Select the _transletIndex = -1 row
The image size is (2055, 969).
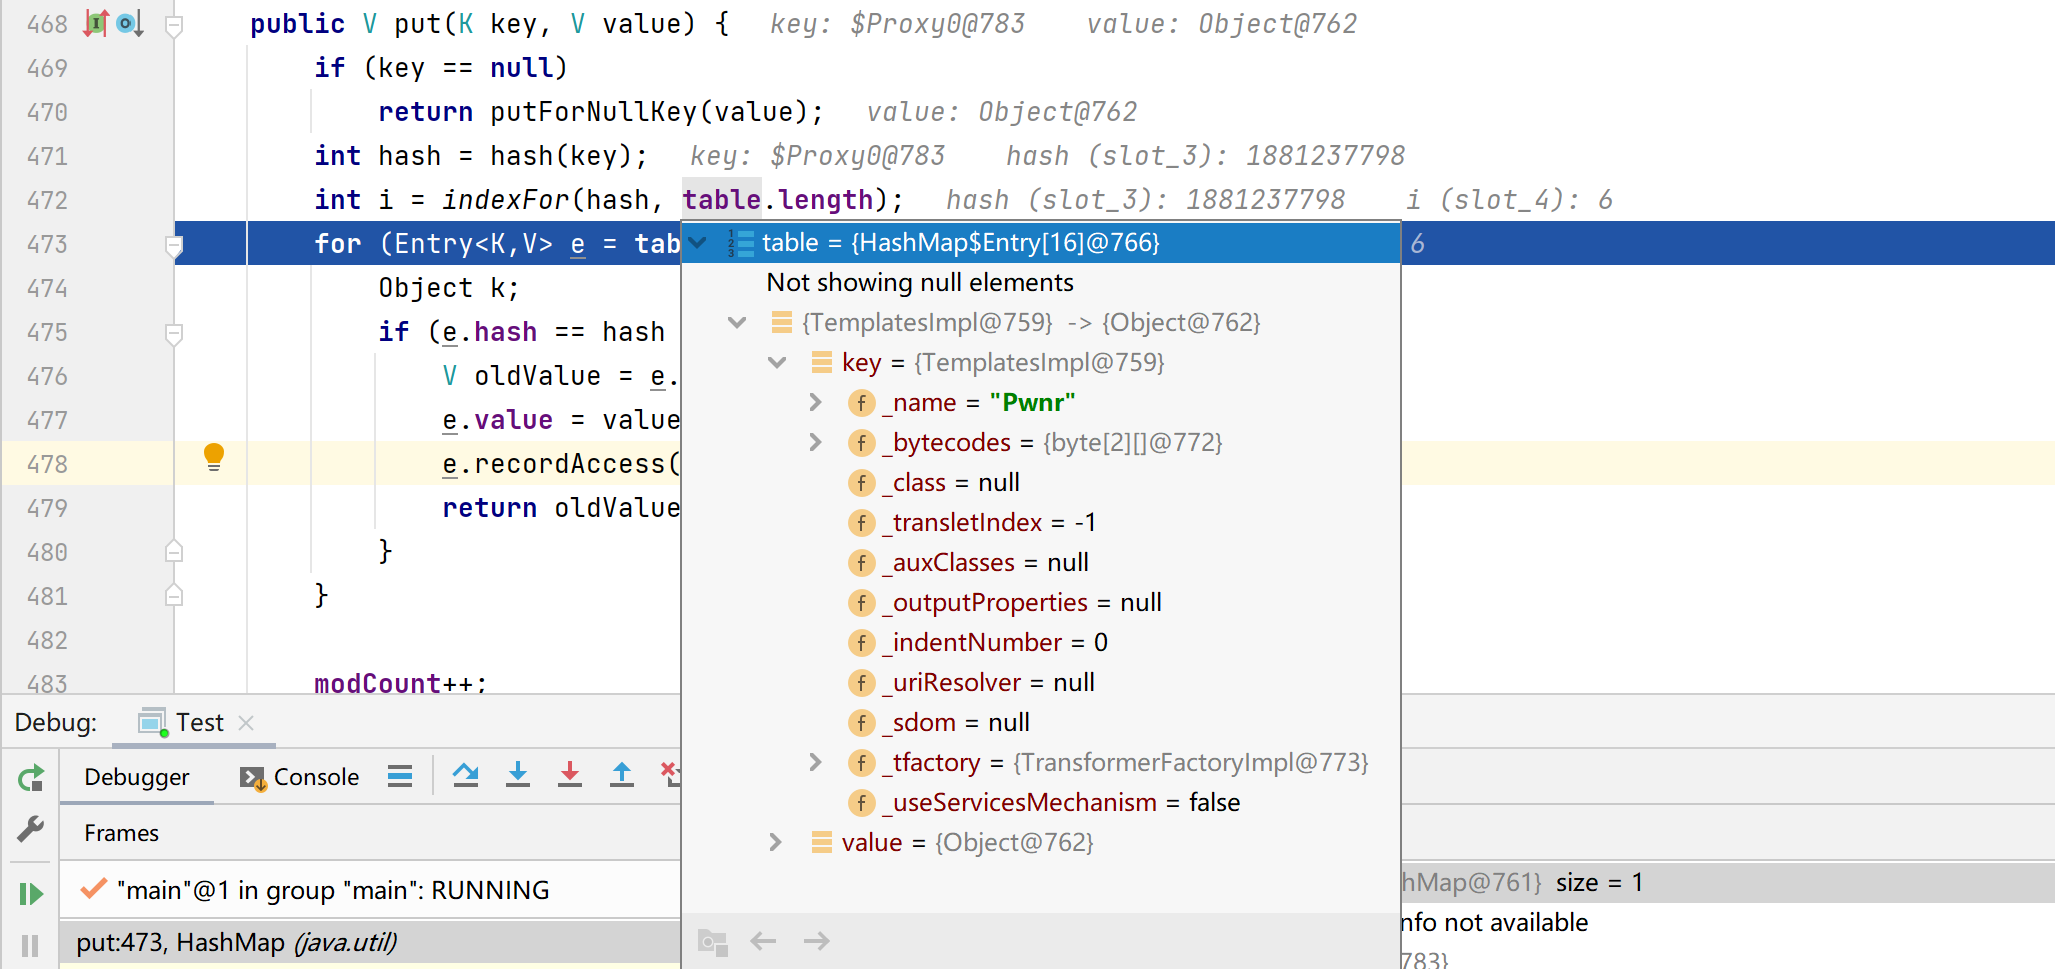click(1040, 523)
